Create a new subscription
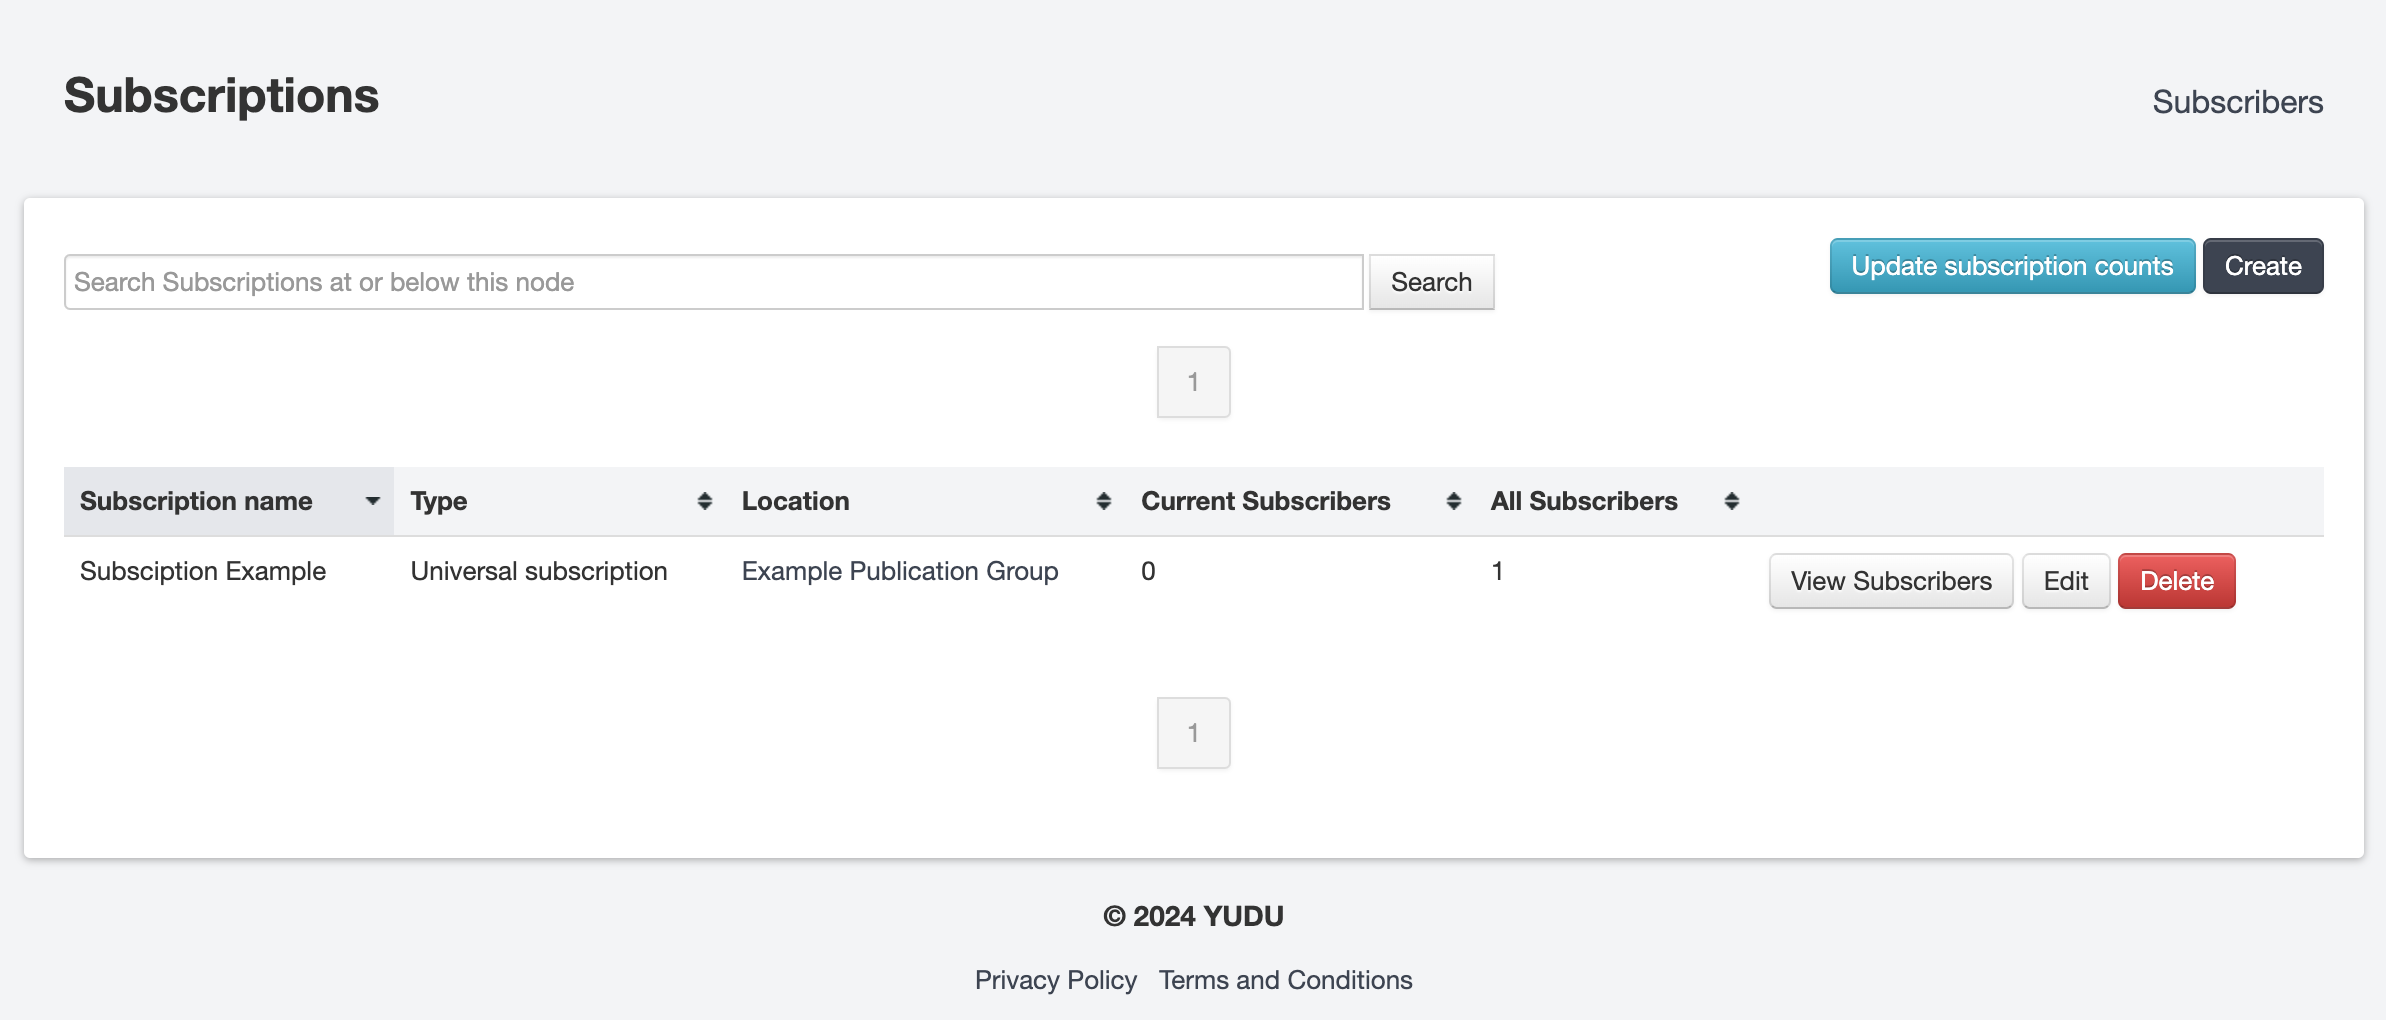This screenshot has width=2386, height=1020. pyautogui.click(x=2263, y=266)
